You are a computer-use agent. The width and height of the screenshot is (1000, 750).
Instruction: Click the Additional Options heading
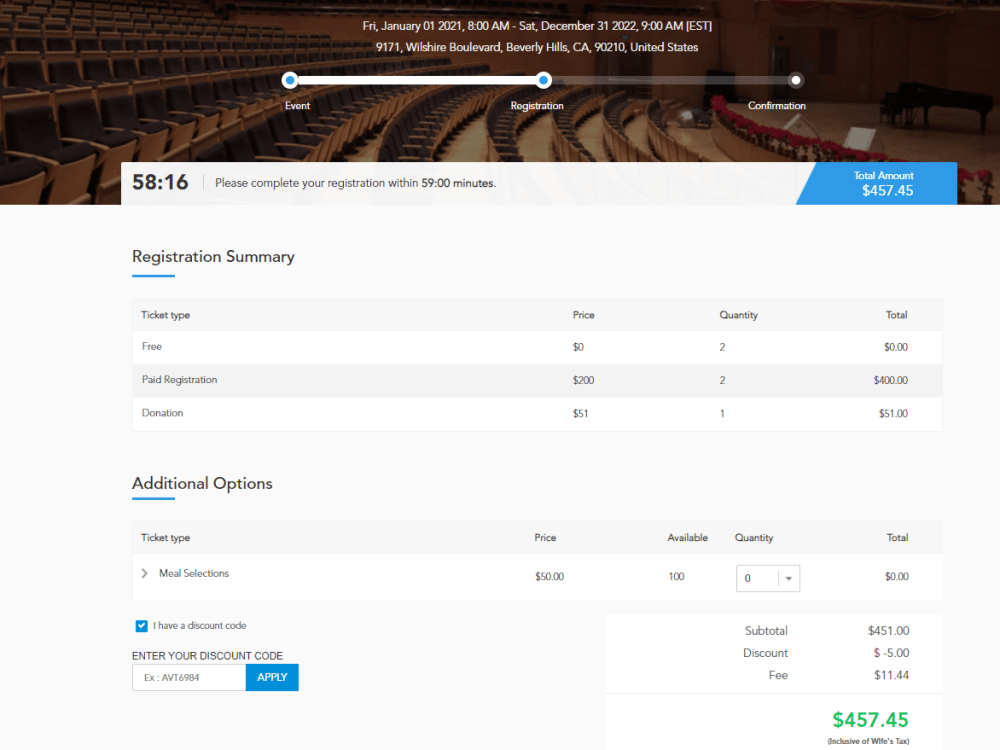point(202,483)
